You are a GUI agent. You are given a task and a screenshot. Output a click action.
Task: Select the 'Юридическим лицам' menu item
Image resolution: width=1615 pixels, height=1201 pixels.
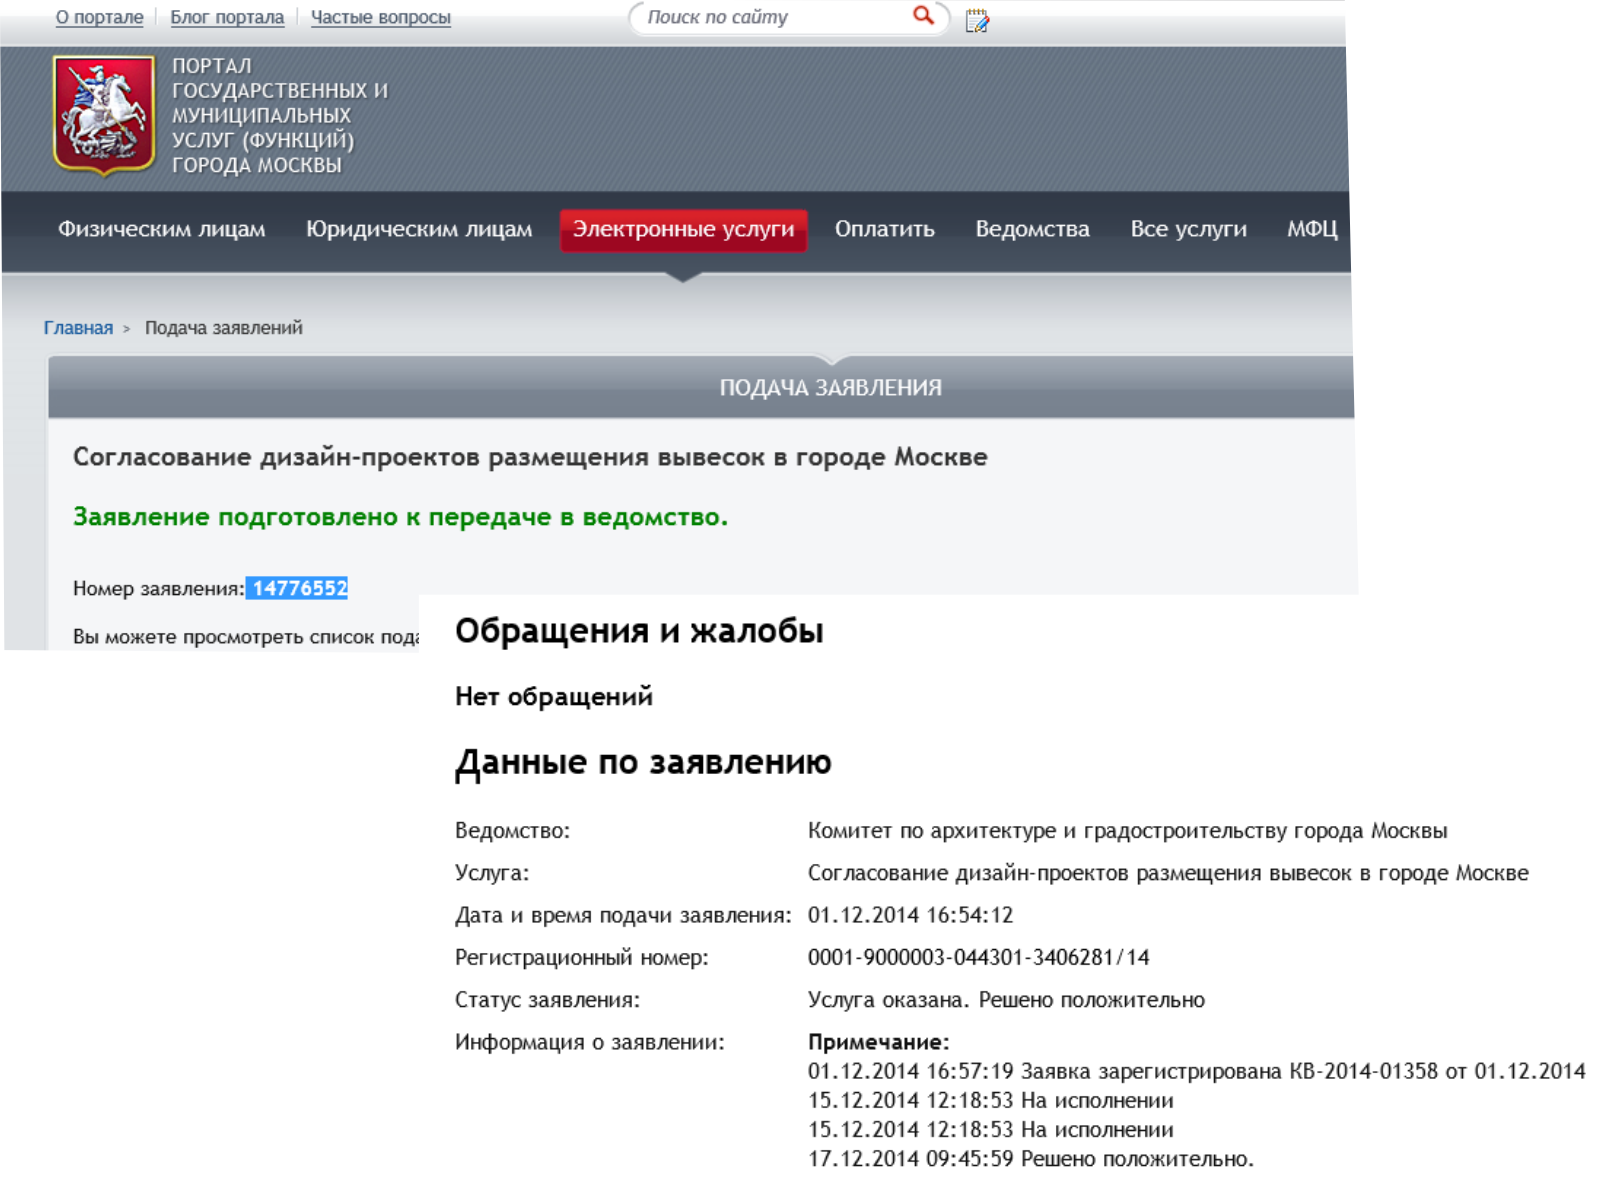pyautogui.click(x=419, y=229)
